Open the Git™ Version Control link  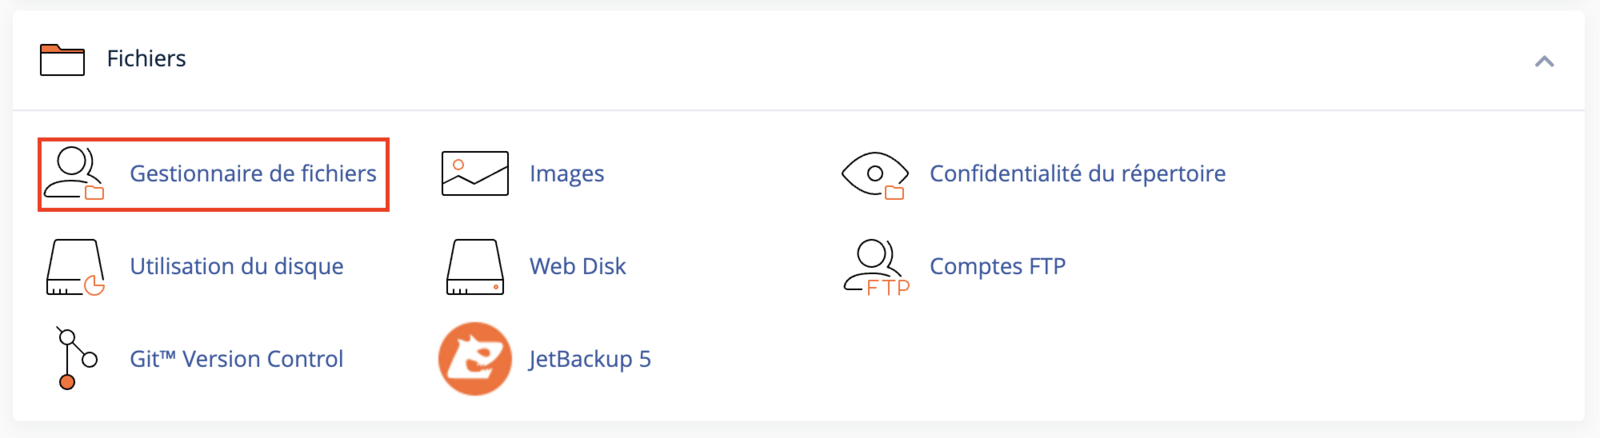[237, 359]
